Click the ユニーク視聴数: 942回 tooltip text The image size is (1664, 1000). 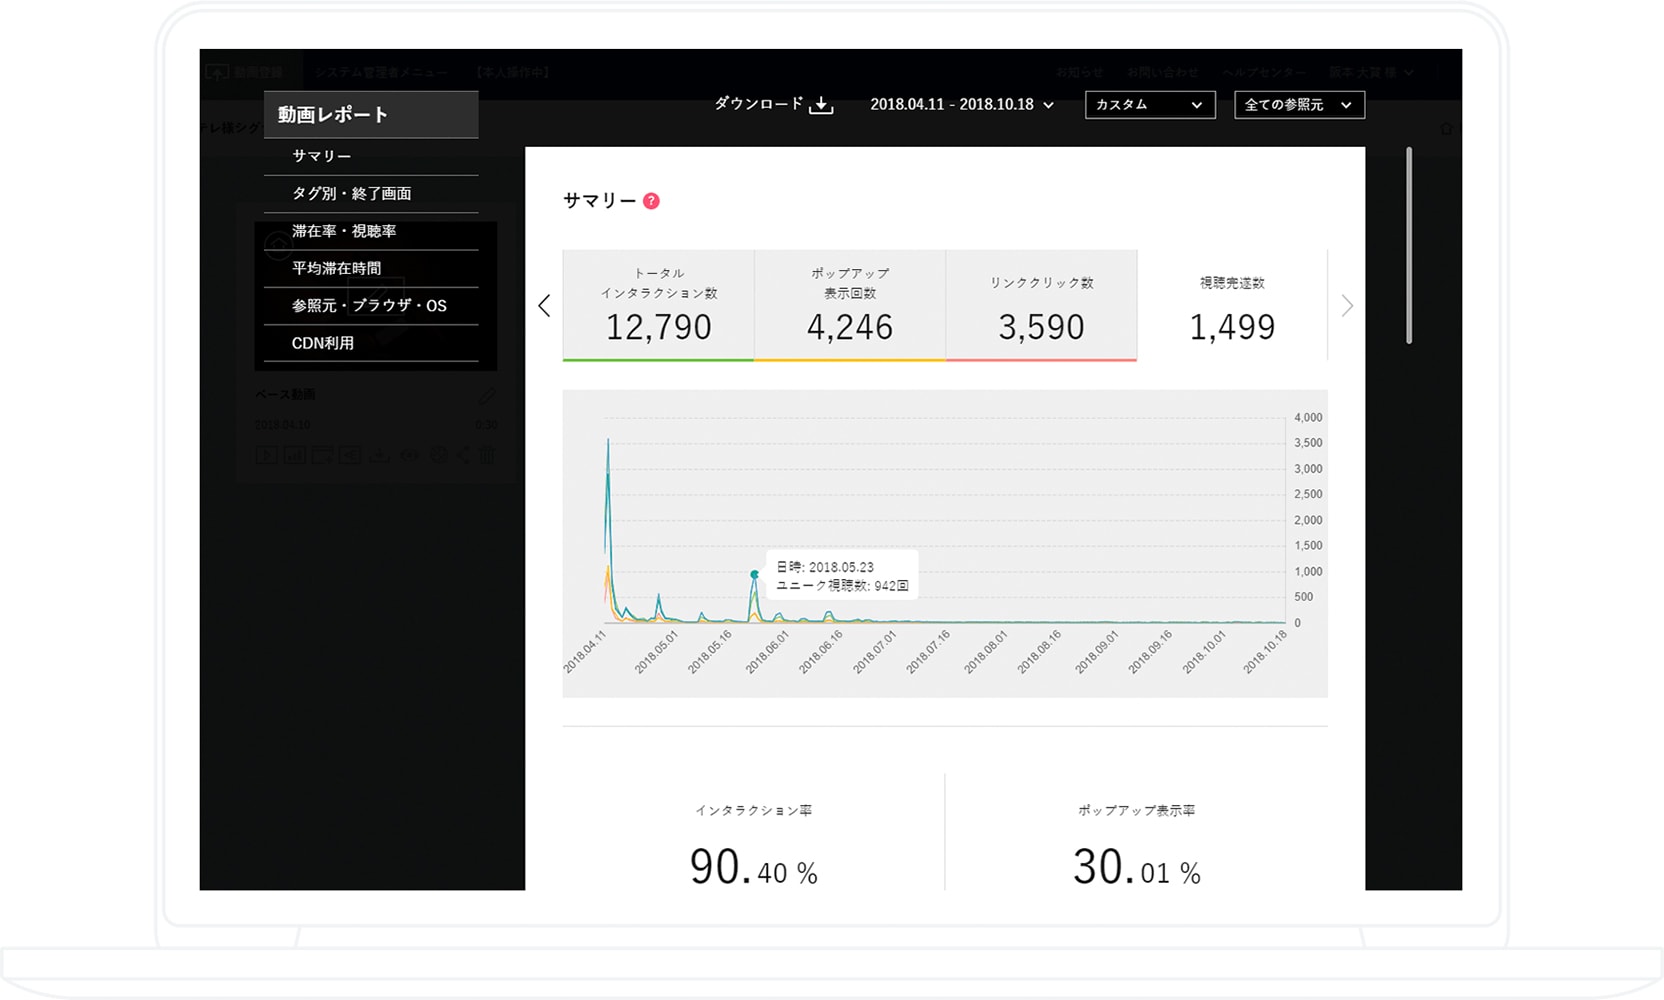tap(842, 586)
